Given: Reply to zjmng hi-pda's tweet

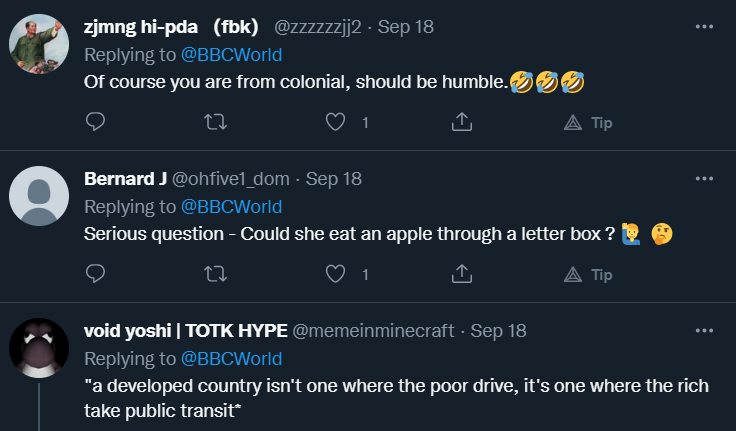Looking at the screenshot, I should (96, 122).
